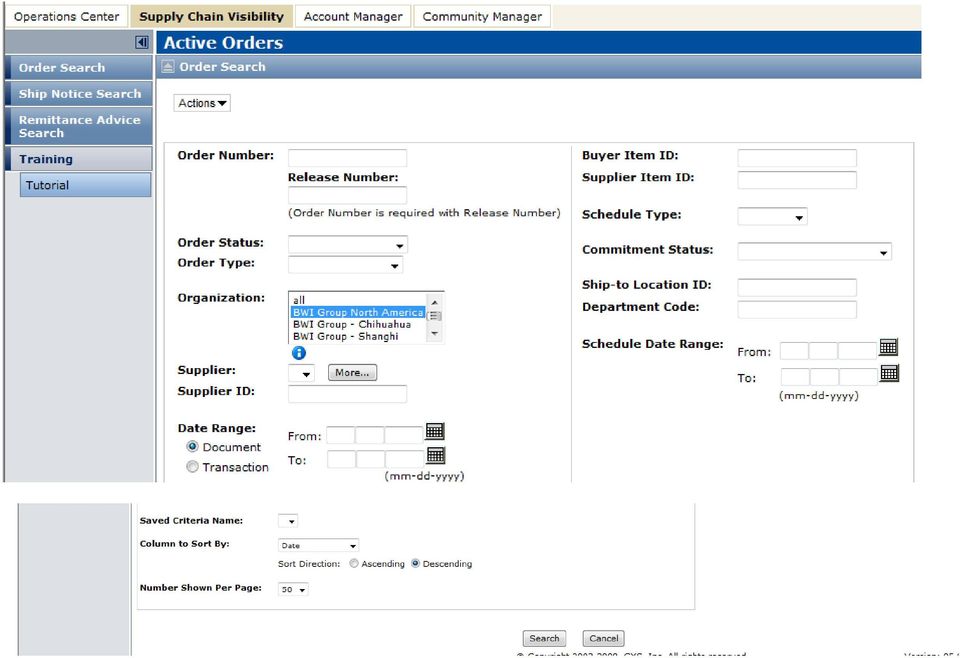The height and width of the screenshot is (658, 960).
Task: Select the Transaction date range radio
Action: [192, 466]
